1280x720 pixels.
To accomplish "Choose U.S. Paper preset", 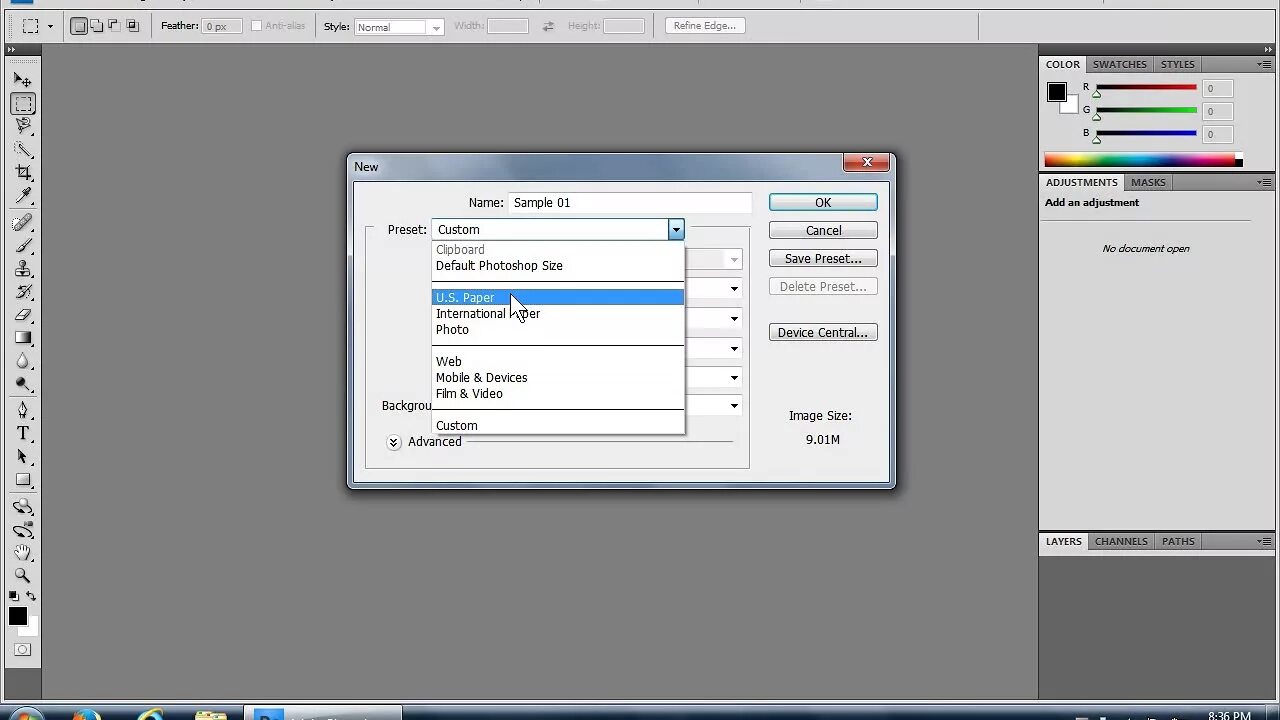I will pyautogui.click(x=558, y=298).
